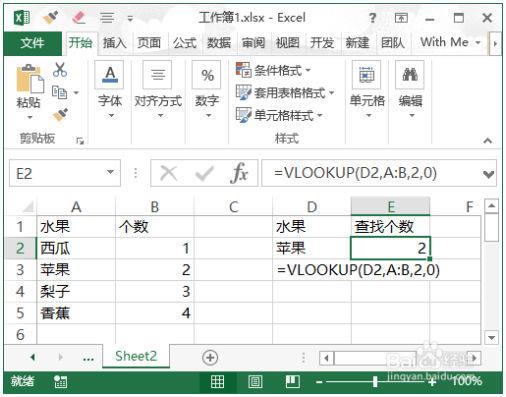Click the macro recording icon in status bar
Viewport: 506px width, 397px height.
(60, 381)
